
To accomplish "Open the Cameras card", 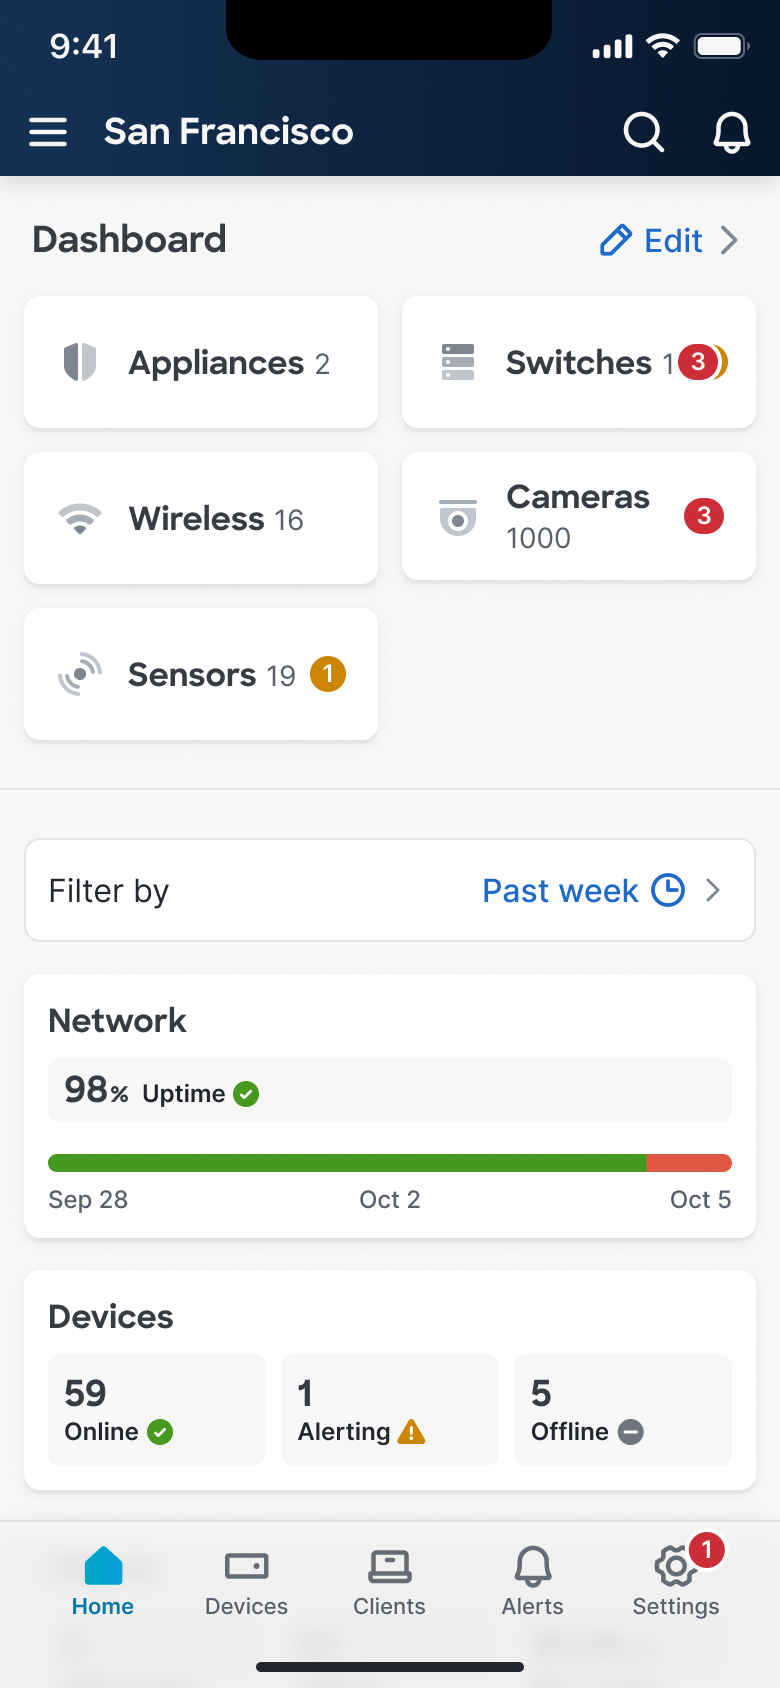I will click(578, 516).
